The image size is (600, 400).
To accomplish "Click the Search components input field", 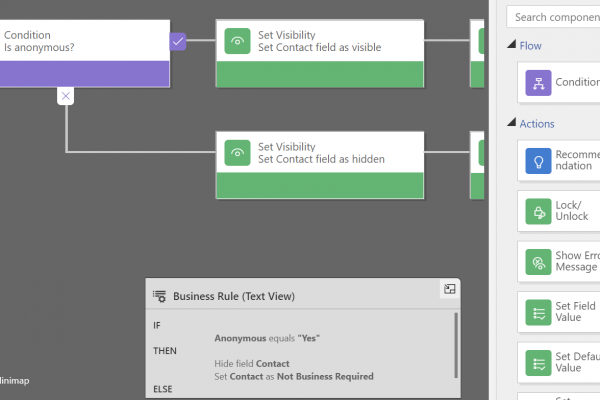I will pos(553,17).
